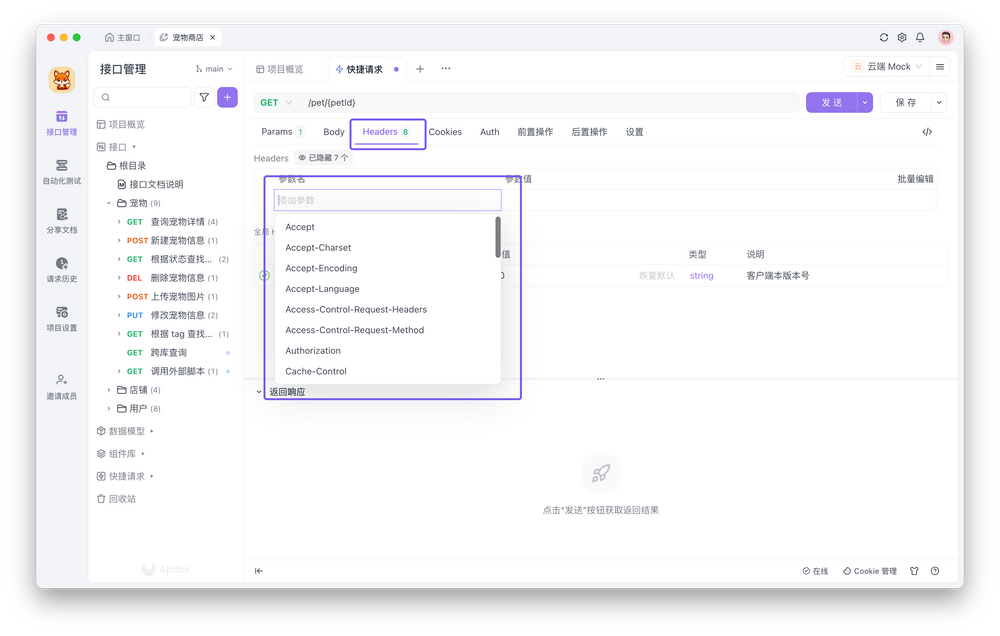Screen dimensions: 1000x636
Task: Collapse the 宠物 folder in the API tree
Action: pos(108,202)
